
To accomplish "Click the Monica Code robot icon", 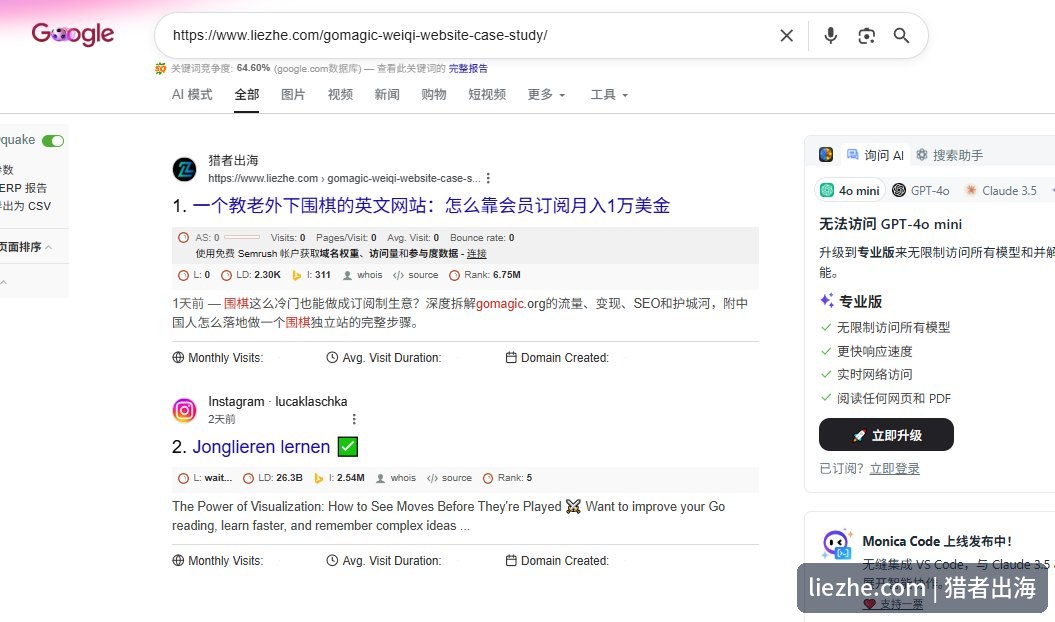I will [x=836, y=544].
